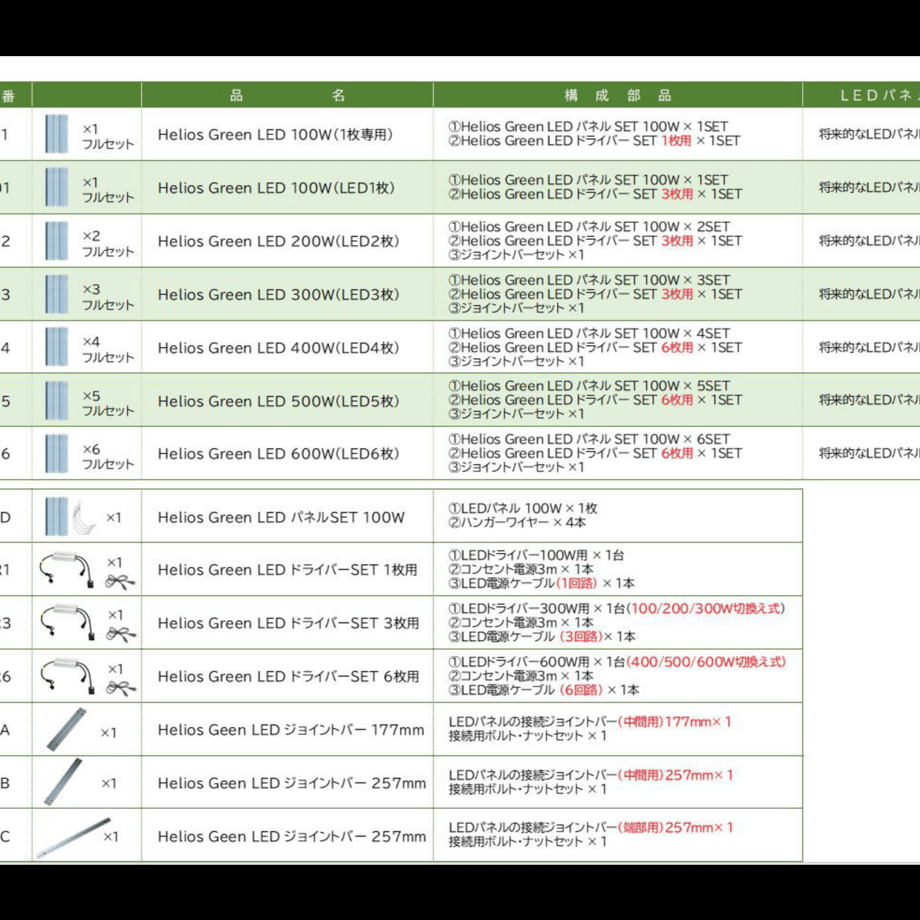Viewport: 920px width, 920px height.
Task: Select product name Helios Green LED 600W(LED6枚)
Action: pos(279,454)
